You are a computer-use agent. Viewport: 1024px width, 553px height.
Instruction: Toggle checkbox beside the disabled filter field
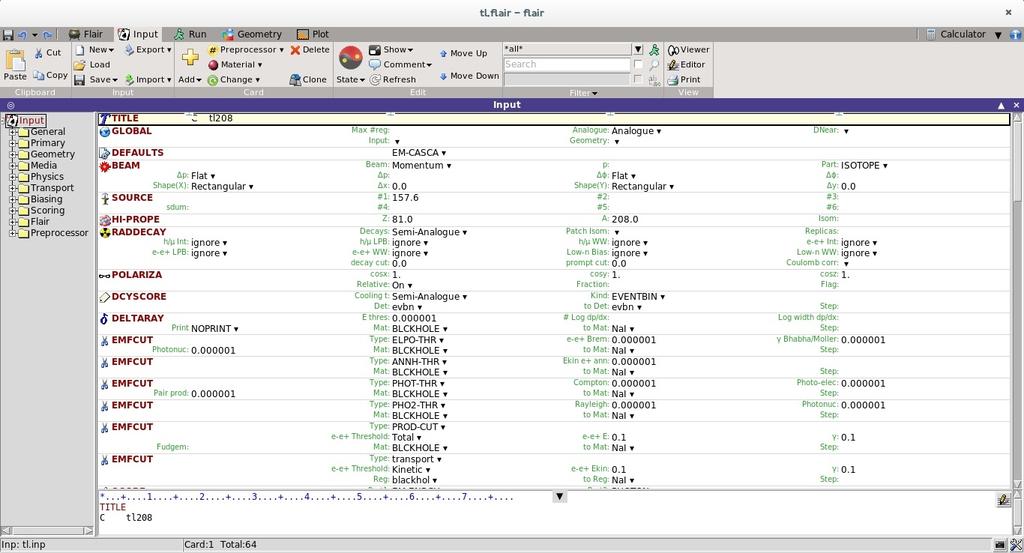(x=638, y=79)
